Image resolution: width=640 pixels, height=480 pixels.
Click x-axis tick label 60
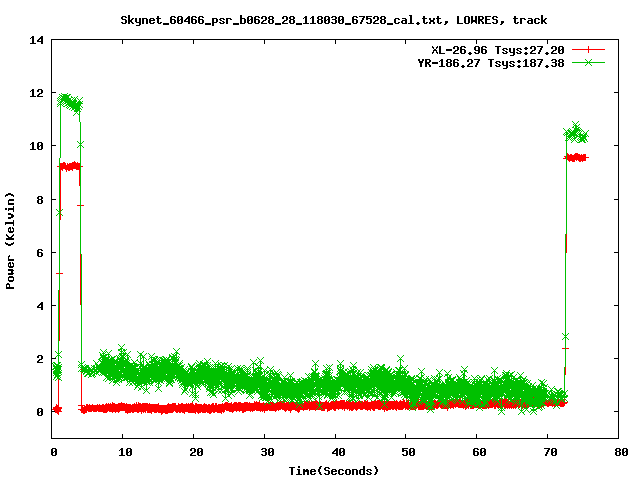(x=480, y=452)
